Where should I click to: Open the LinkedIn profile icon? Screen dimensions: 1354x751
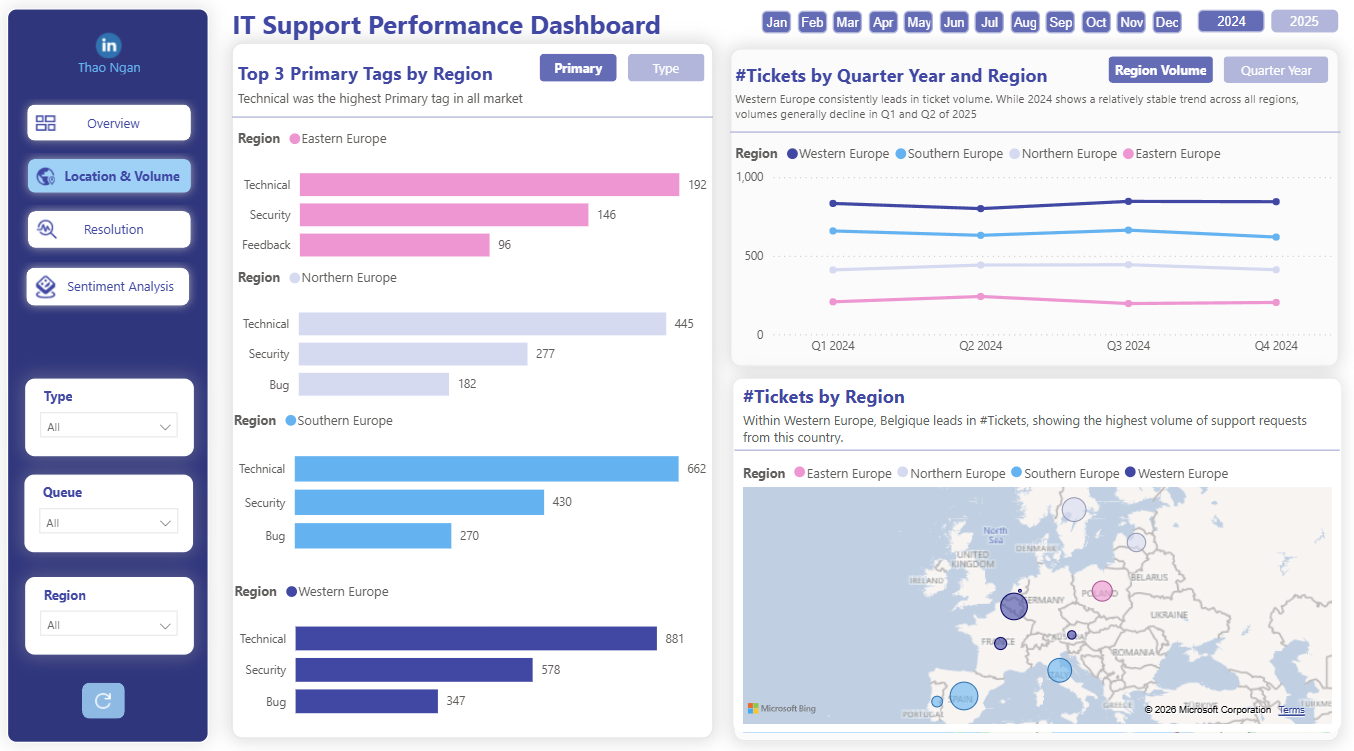click(x=109, y=45)
